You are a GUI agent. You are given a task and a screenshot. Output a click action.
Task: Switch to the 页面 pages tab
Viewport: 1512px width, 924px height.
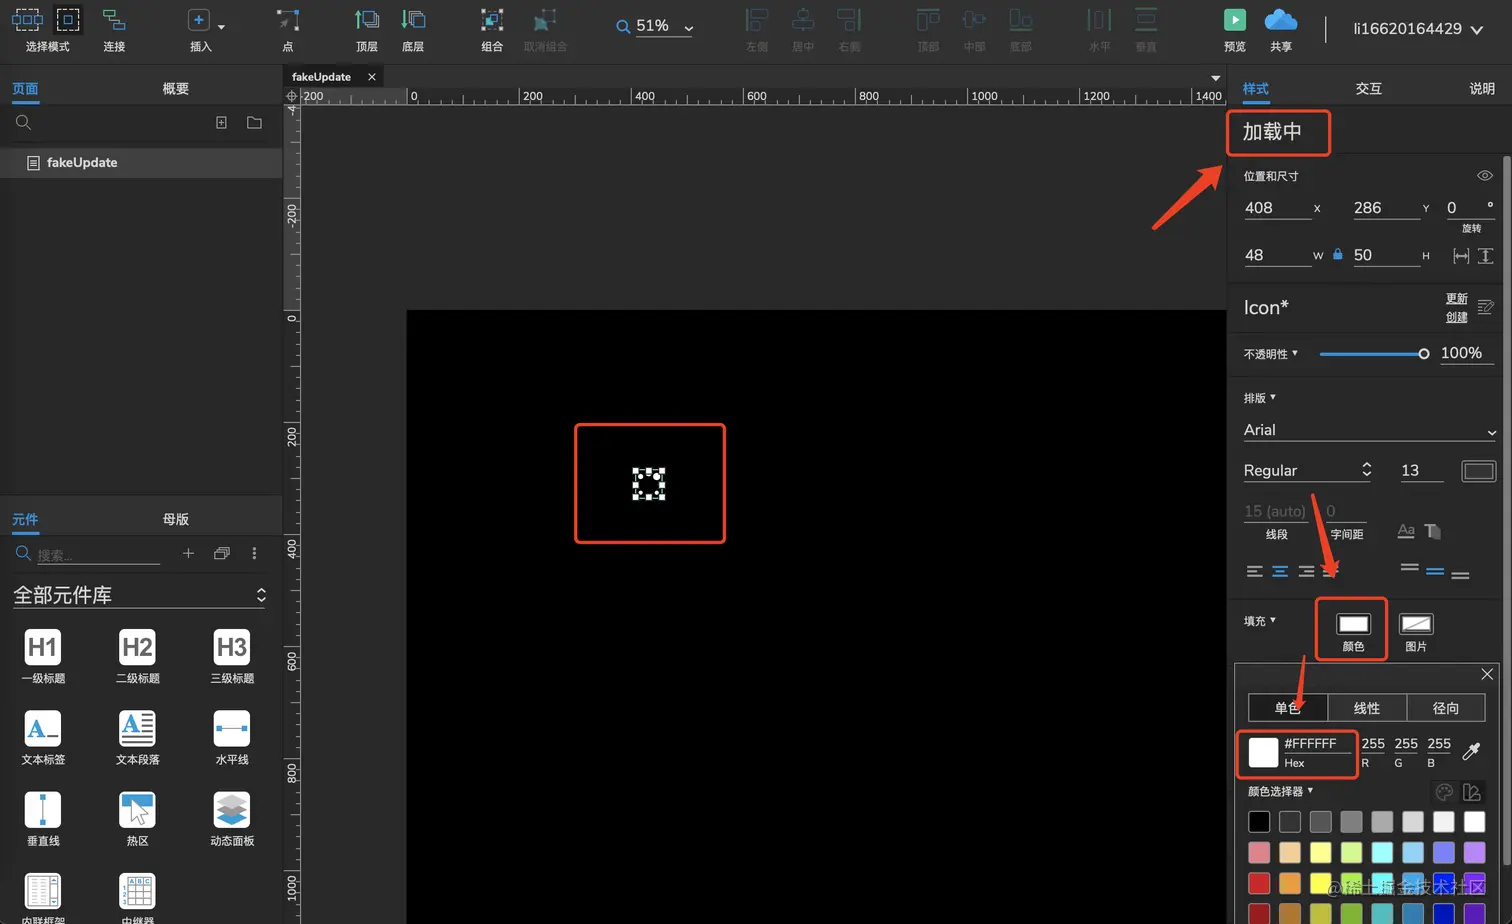point(25,88)
